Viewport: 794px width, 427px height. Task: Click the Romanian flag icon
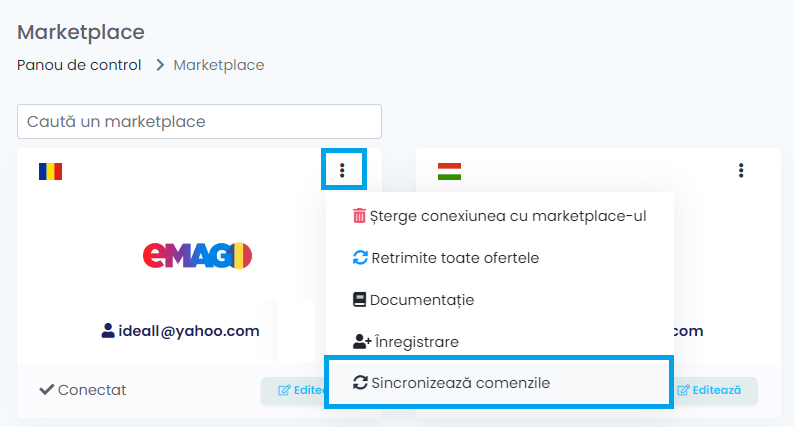pyautogui.click(x=50, y=171)
